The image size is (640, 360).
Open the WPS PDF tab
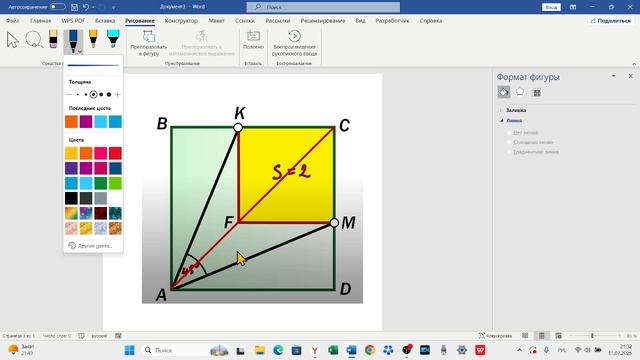[73, 20]
